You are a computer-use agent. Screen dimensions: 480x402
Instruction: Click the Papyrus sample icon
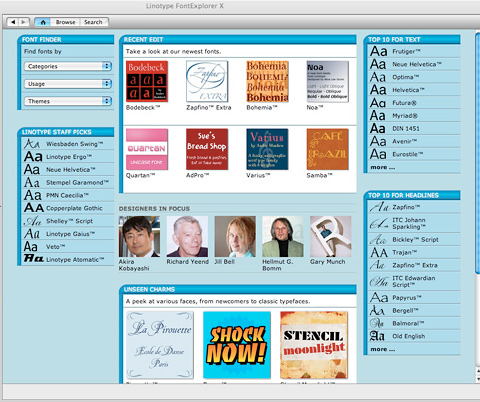tap(379, 298)
